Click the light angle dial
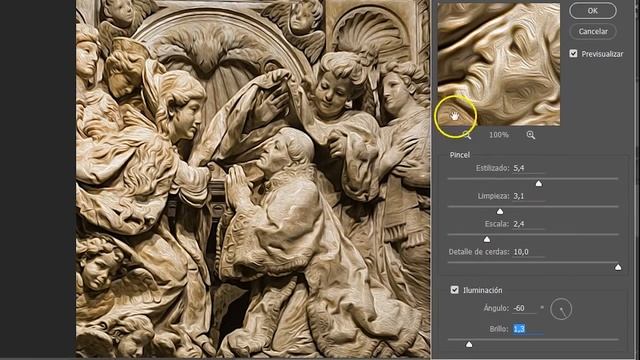The width and height of the screenshot is (640, 360). pos(561,309)
